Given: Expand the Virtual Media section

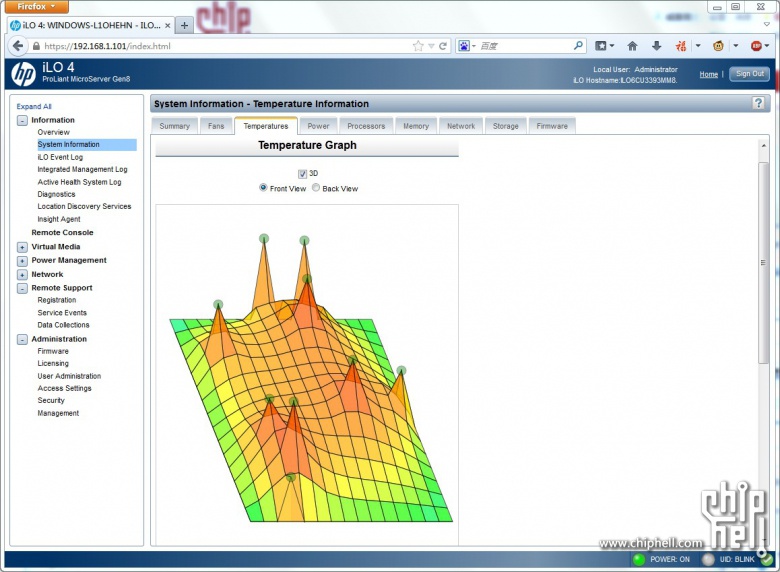Looking at the screenshot, I should coord(22,247).
